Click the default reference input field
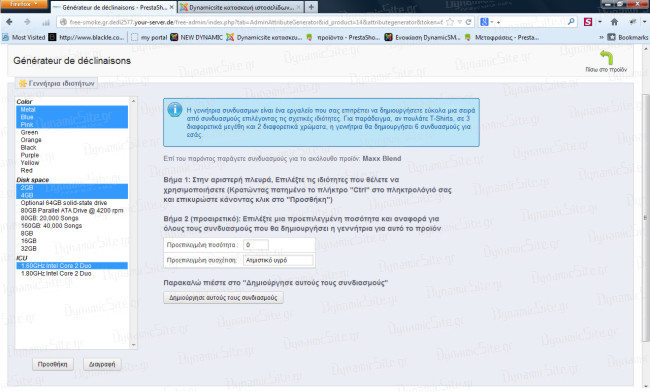Viewport: 650px width, 392px height. click(x=278, y=260)
